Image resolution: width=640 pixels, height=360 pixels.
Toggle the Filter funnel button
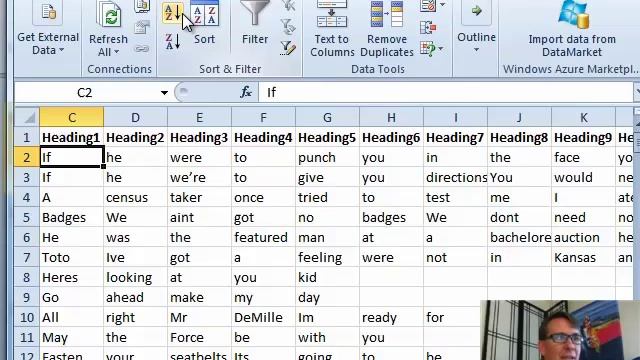tap(255, 22)
